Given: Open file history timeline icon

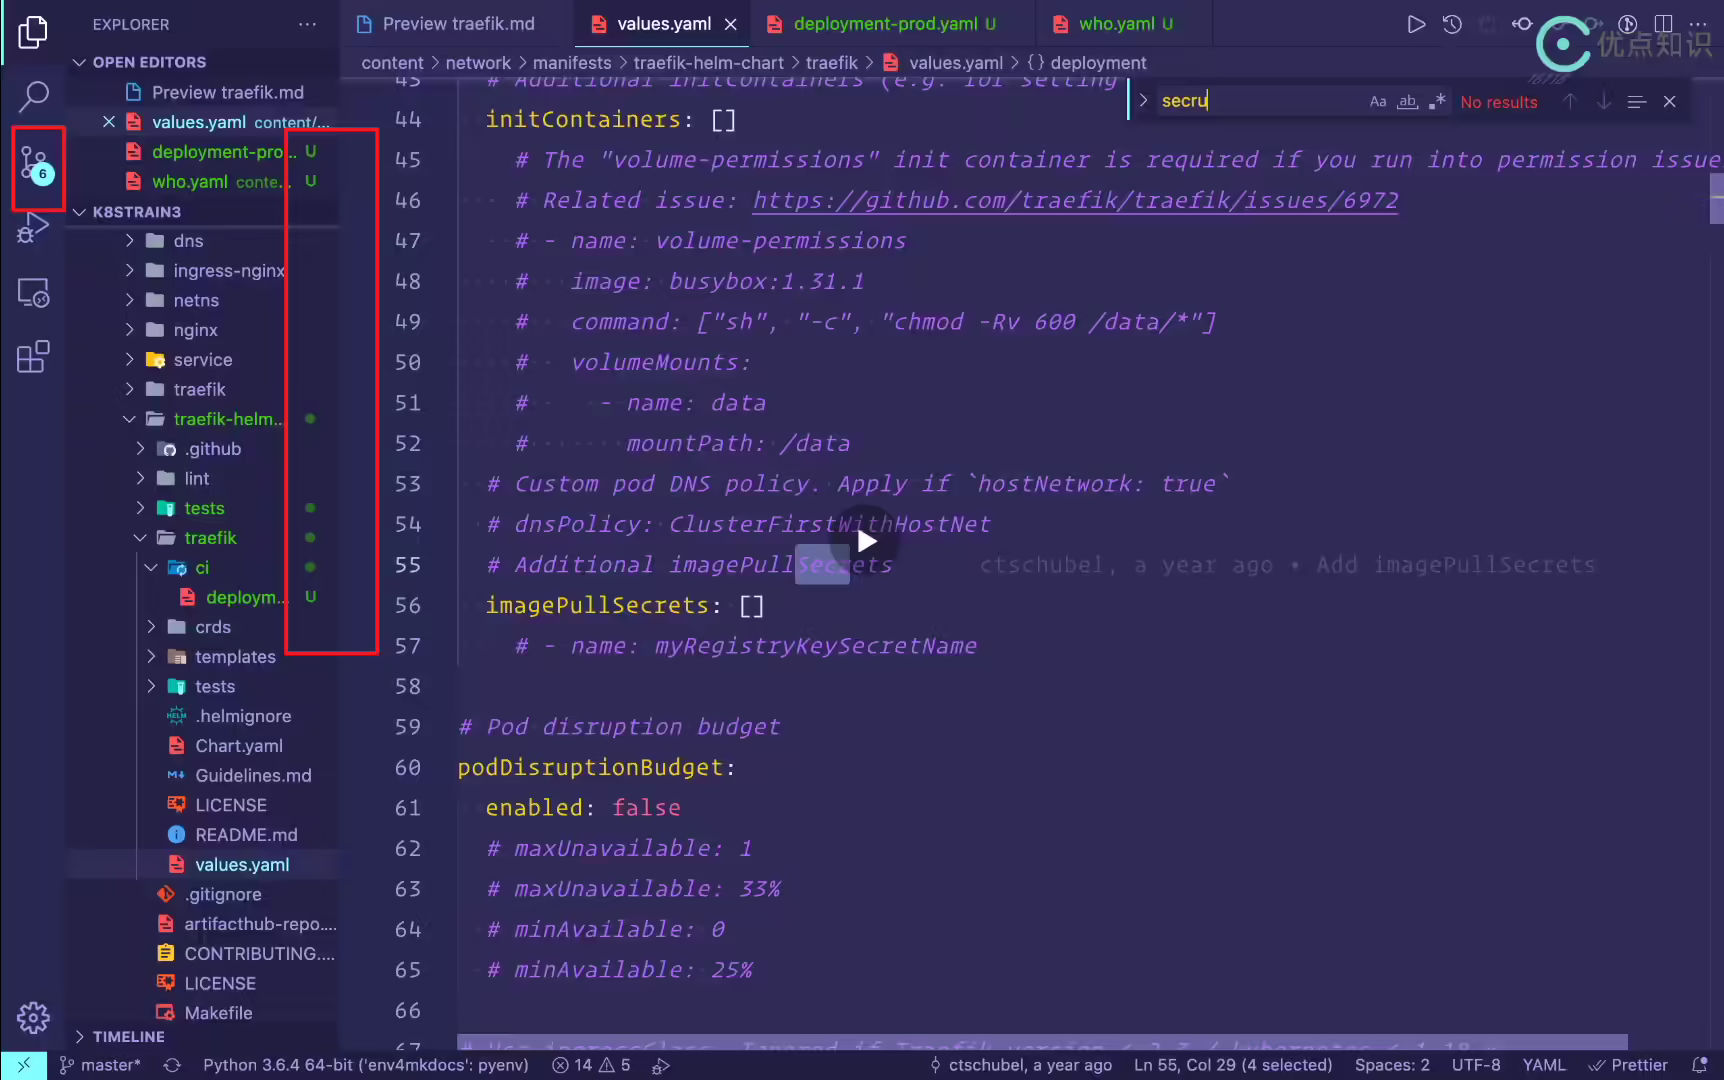Looking at the screenshot, I should [x=1452, y=24].
